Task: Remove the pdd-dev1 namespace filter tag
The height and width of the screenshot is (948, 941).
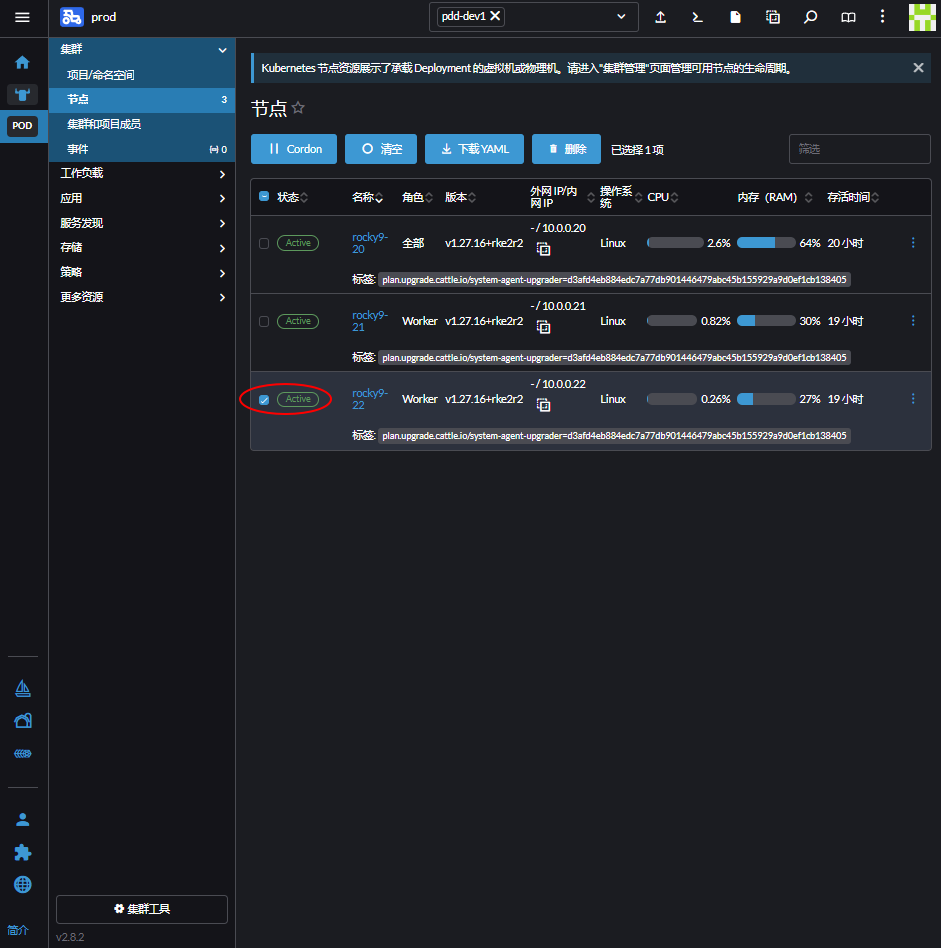Action: pos(495,16)
